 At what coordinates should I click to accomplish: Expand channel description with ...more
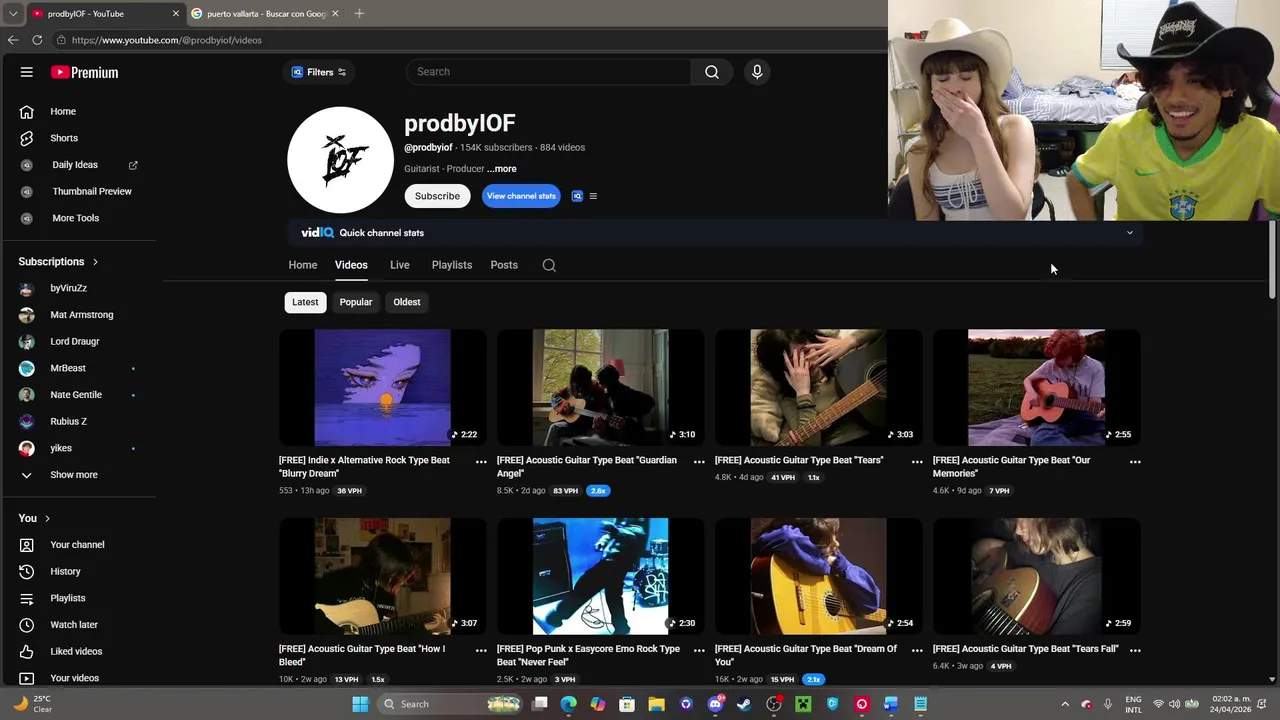click(502, 169)
